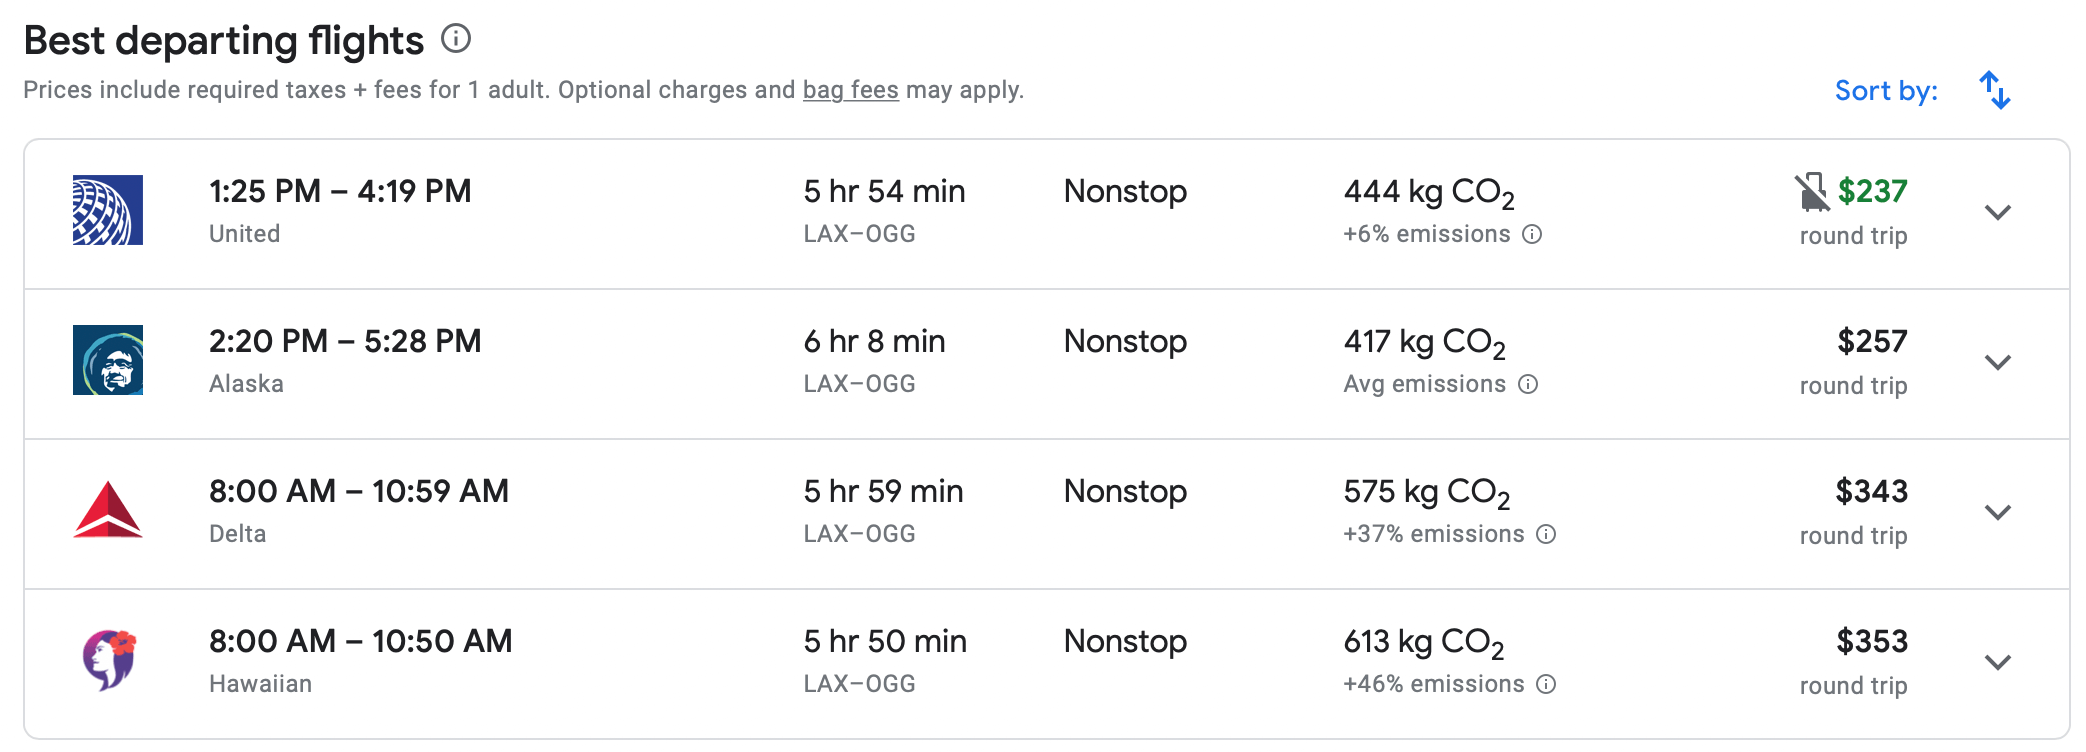Open info for Avg emissions
The height and width of the screenshot is (752, 2086).
(x=1528, y=384)
